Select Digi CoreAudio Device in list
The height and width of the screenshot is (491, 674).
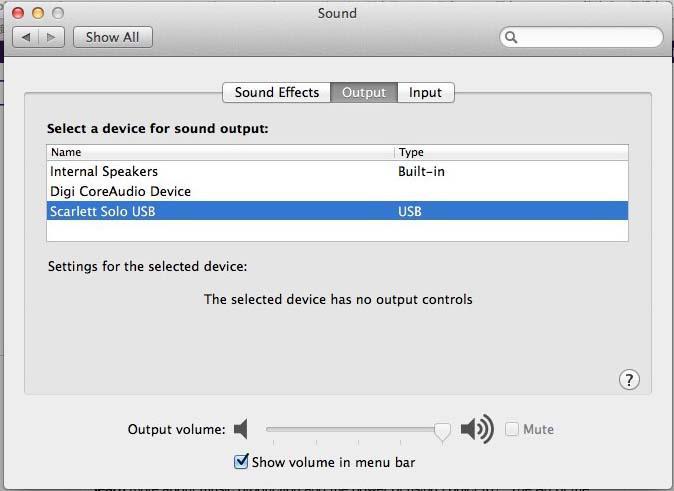click(x=120, y=191)
